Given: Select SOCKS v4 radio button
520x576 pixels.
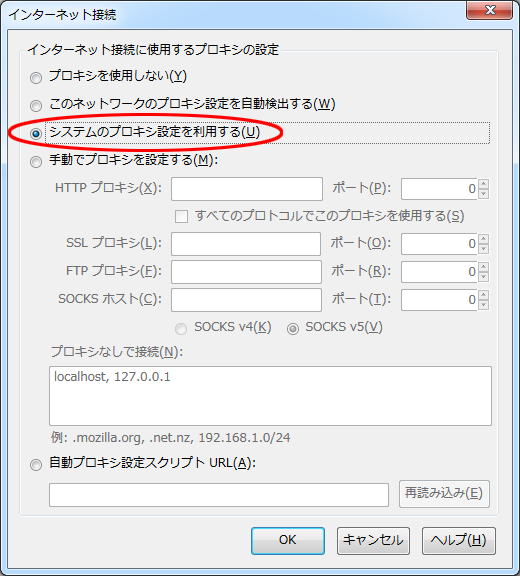Looking at the screenshot, I should [181, 329].
